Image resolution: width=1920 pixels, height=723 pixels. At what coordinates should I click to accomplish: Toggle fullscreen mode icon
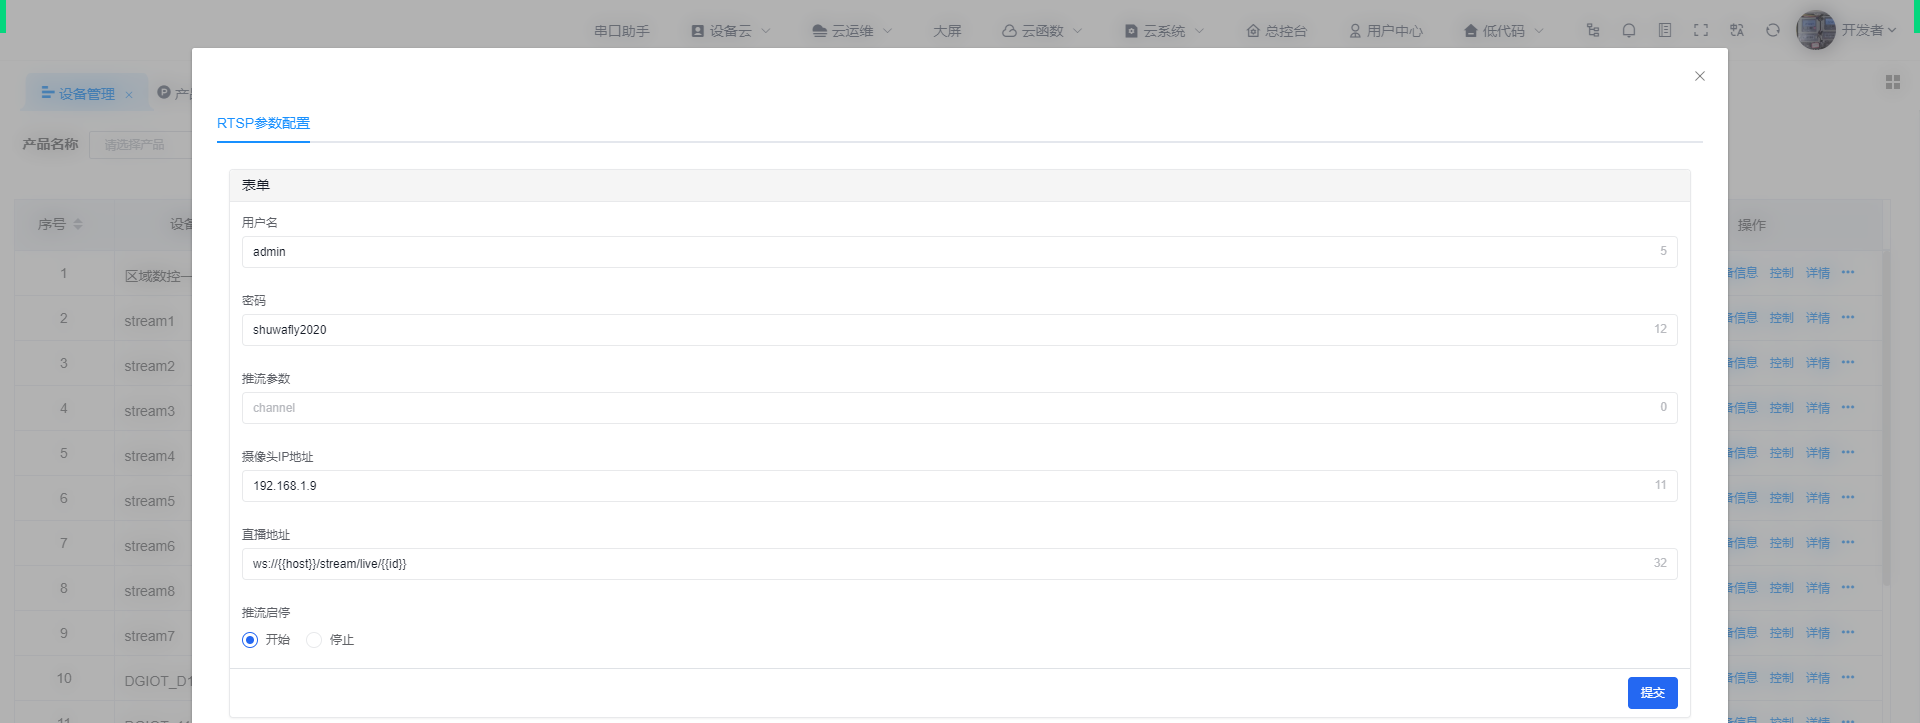coord(1701,30)
